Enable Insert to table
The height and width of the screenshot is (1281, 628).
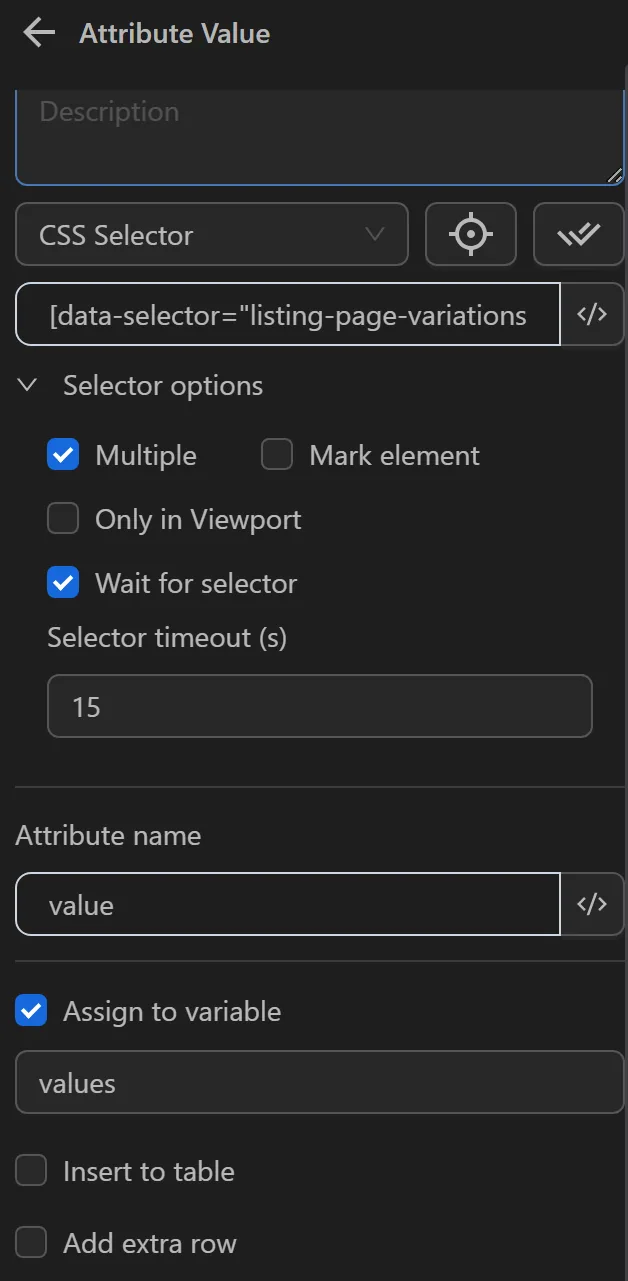31,1170
